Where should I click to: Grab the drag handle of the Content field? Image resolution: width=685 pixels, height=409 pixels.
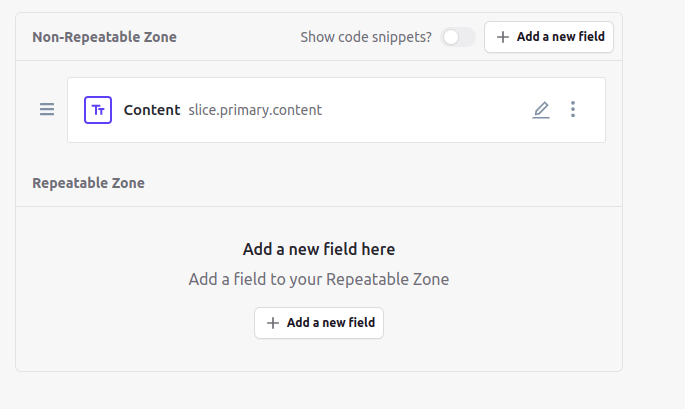point(47,109)
